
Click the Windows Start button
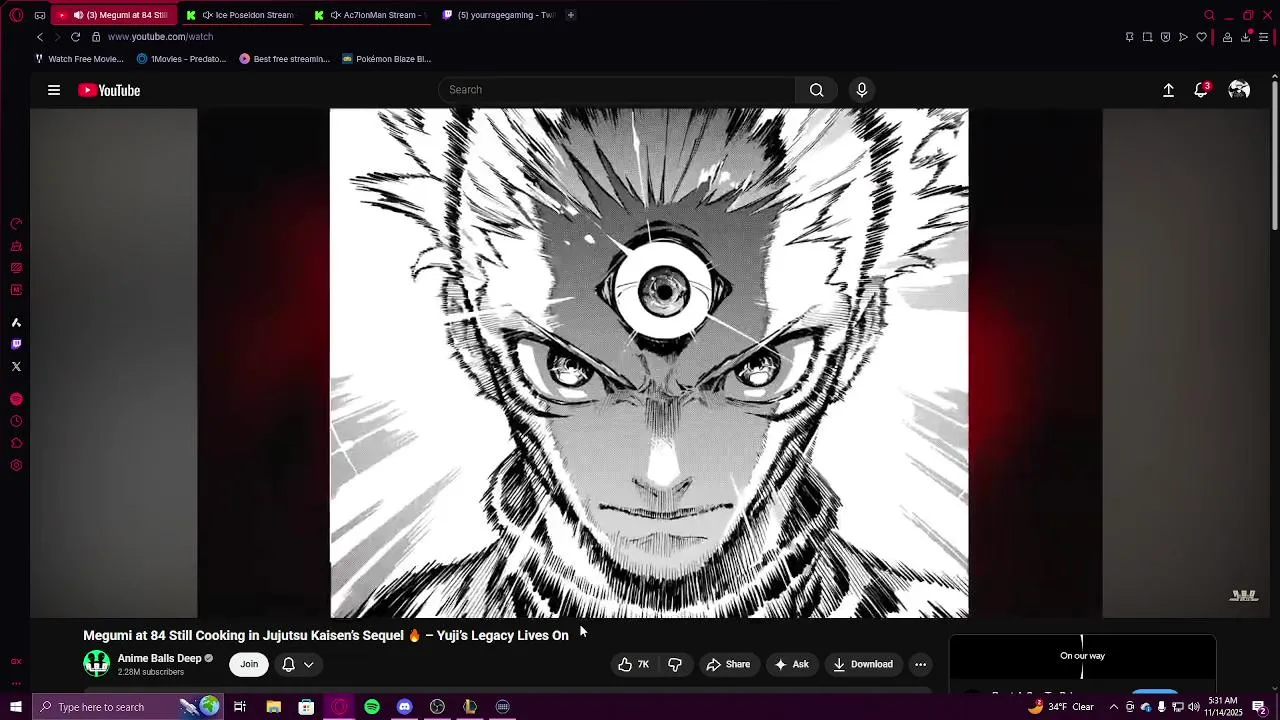[16, 707]
